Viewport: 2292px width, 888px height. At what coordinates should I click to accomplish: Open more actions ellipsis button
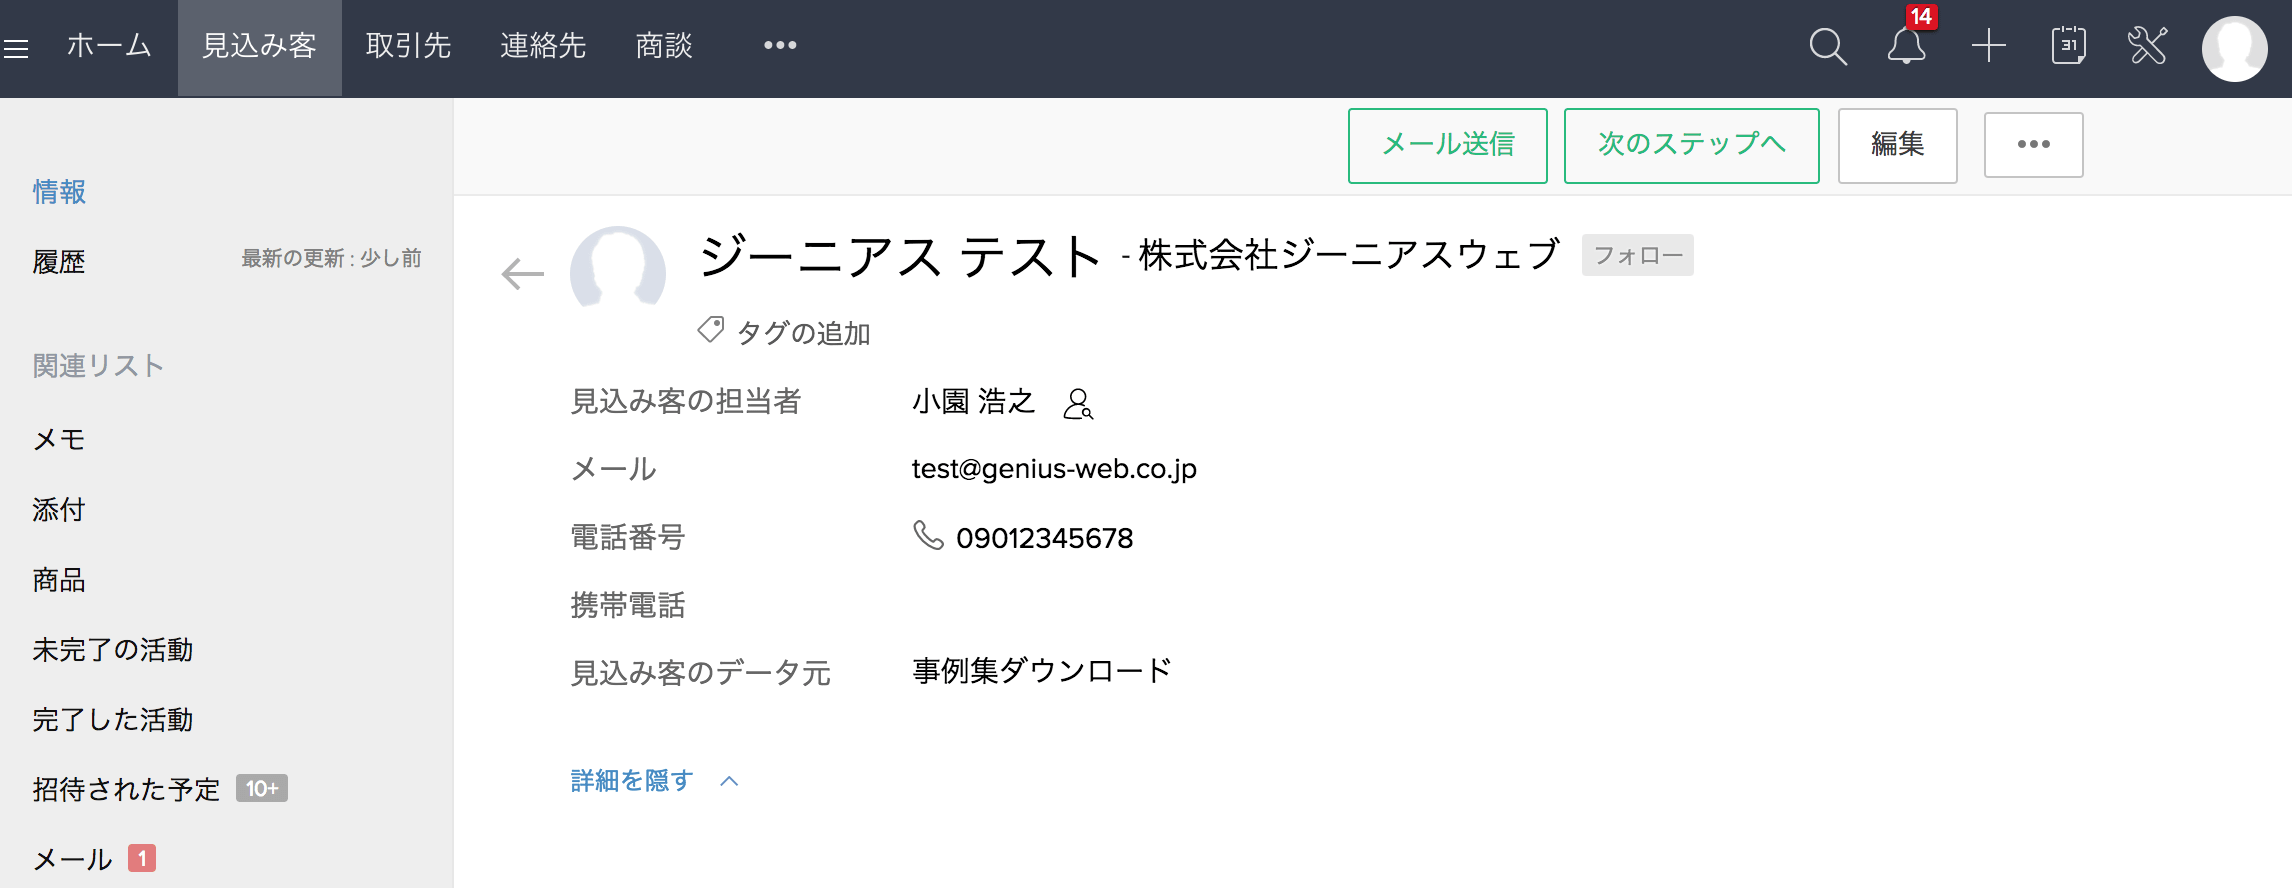point(2033,145)
